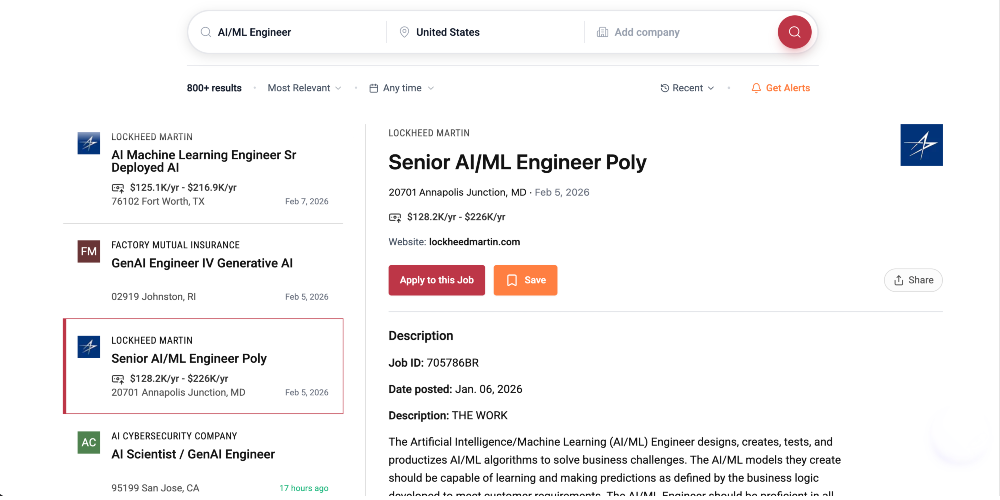Visit the lockheedmartin.com website link

coord(474,242)
